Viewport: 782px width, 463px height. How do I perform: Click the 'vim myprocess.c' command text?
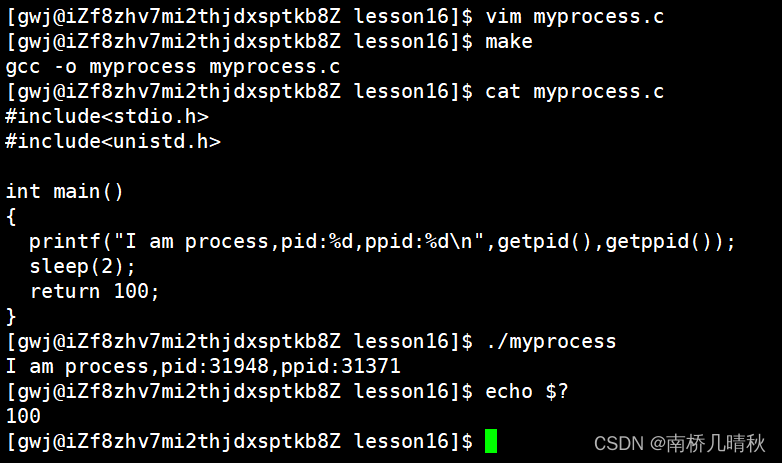(575, 16)
